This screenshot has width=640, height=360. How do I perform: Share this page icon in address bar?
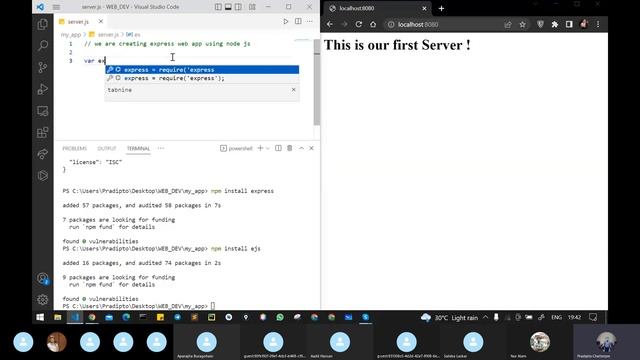point(508,24)
